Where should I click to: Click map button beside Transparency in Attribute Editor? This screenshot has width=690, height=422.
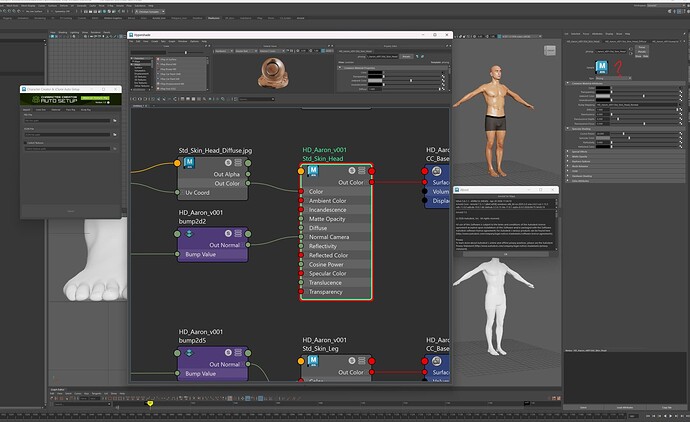[x=681, y=92]
